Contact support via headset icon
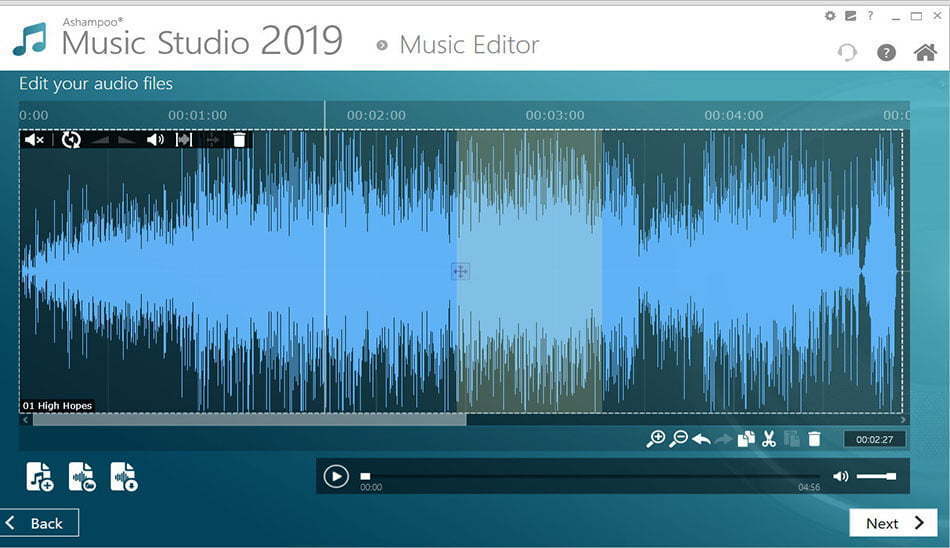 pyautogui.click(x=847, y=53)
